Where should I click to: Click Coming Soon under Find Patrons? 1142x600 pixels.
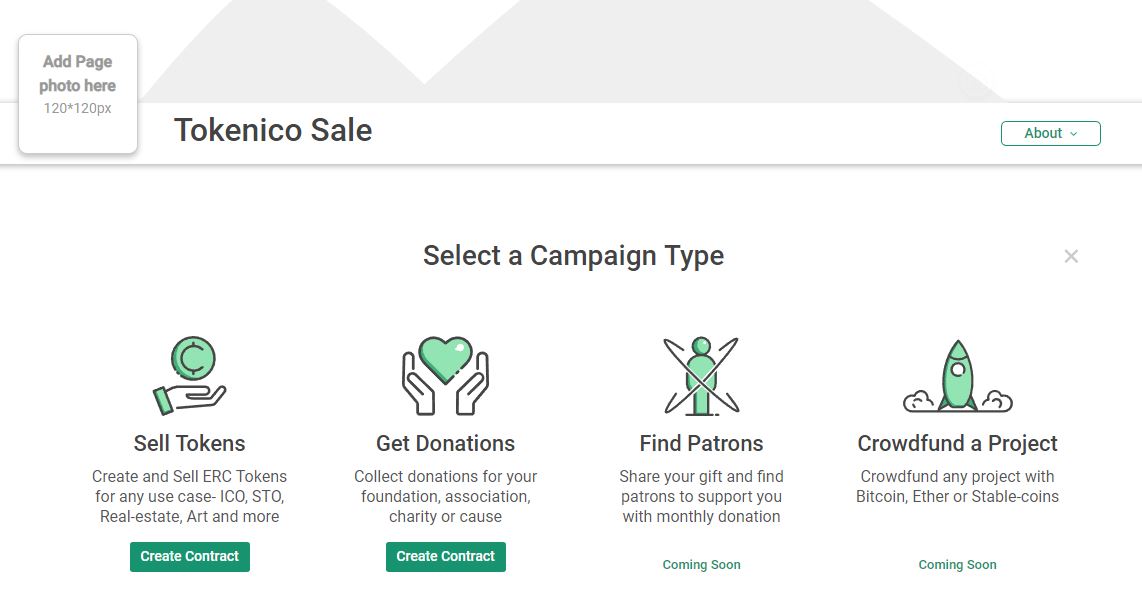point(701,564)
